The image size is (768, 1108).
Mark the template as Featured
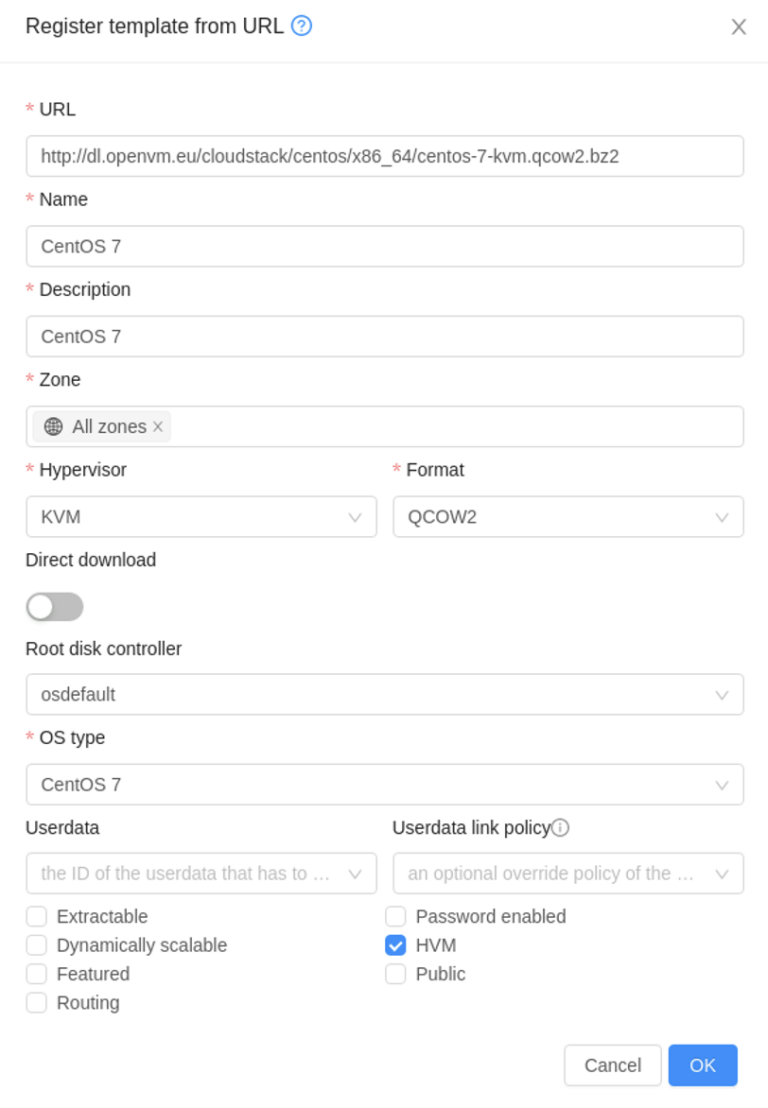[x=36, y=973]
